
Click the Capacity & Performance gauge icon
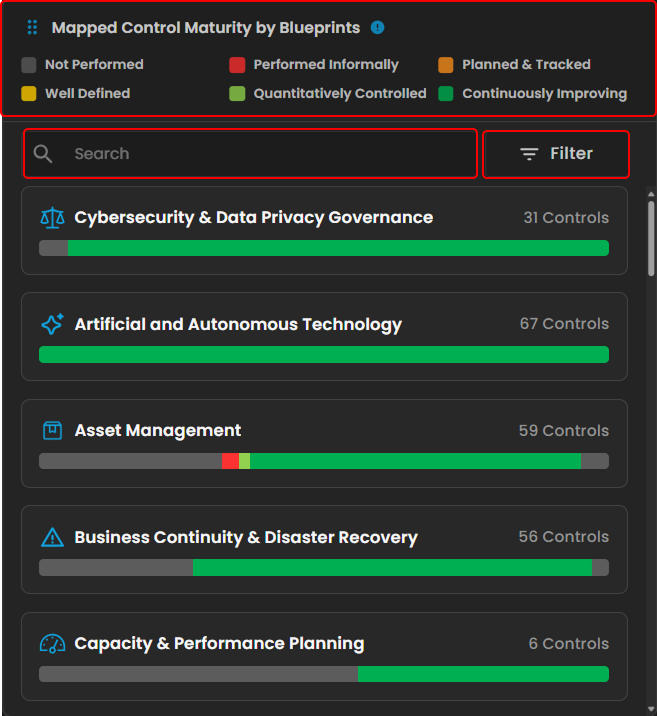coord(51,644)
